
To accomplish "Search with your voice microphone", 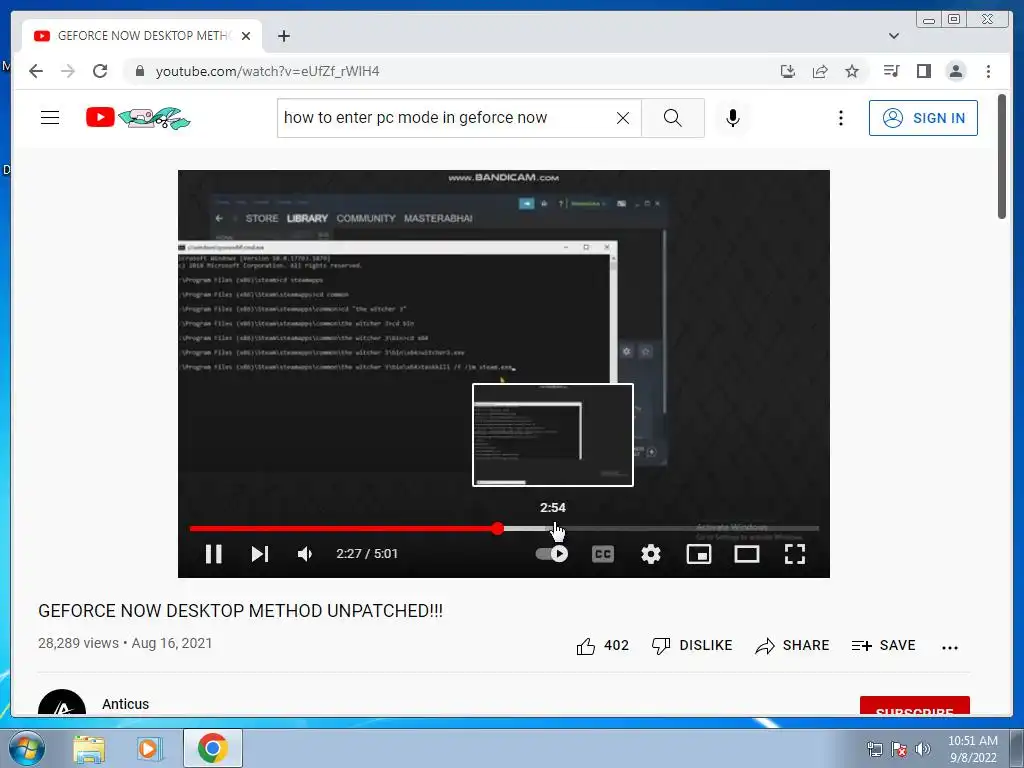I will pos(733,118).
